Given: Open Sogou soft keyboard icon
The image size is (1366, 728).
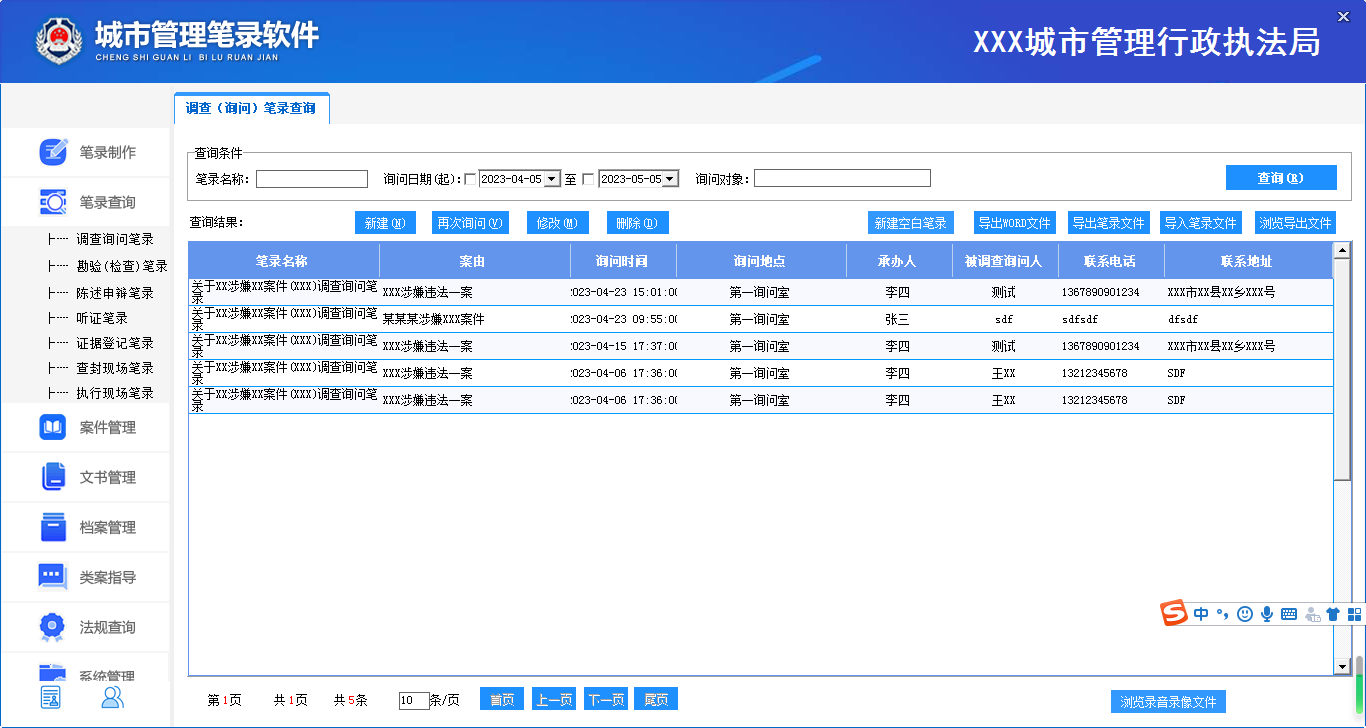Looking at the screenshot, I should click(1289, 614).
